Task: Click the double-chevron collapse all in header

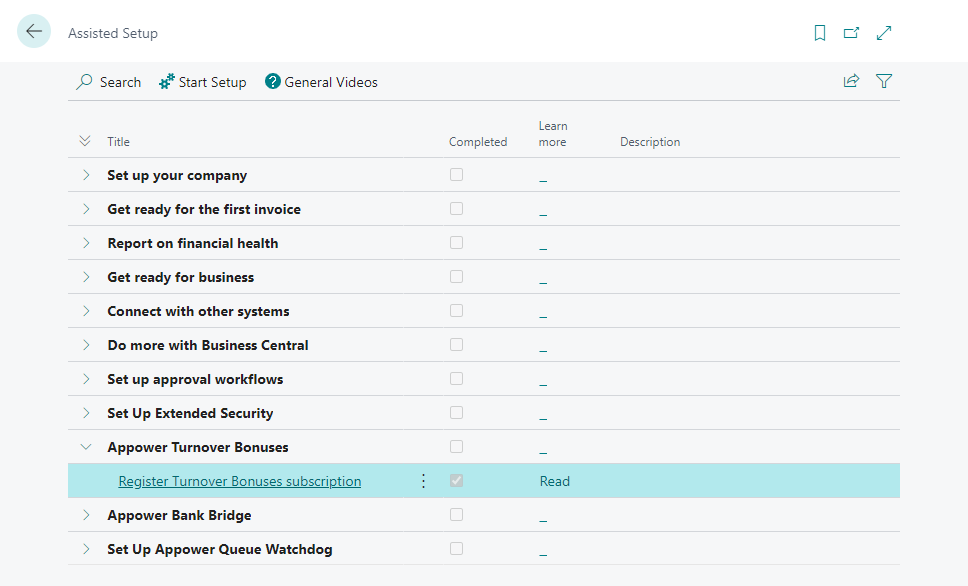Action: (x=85, y=142)
